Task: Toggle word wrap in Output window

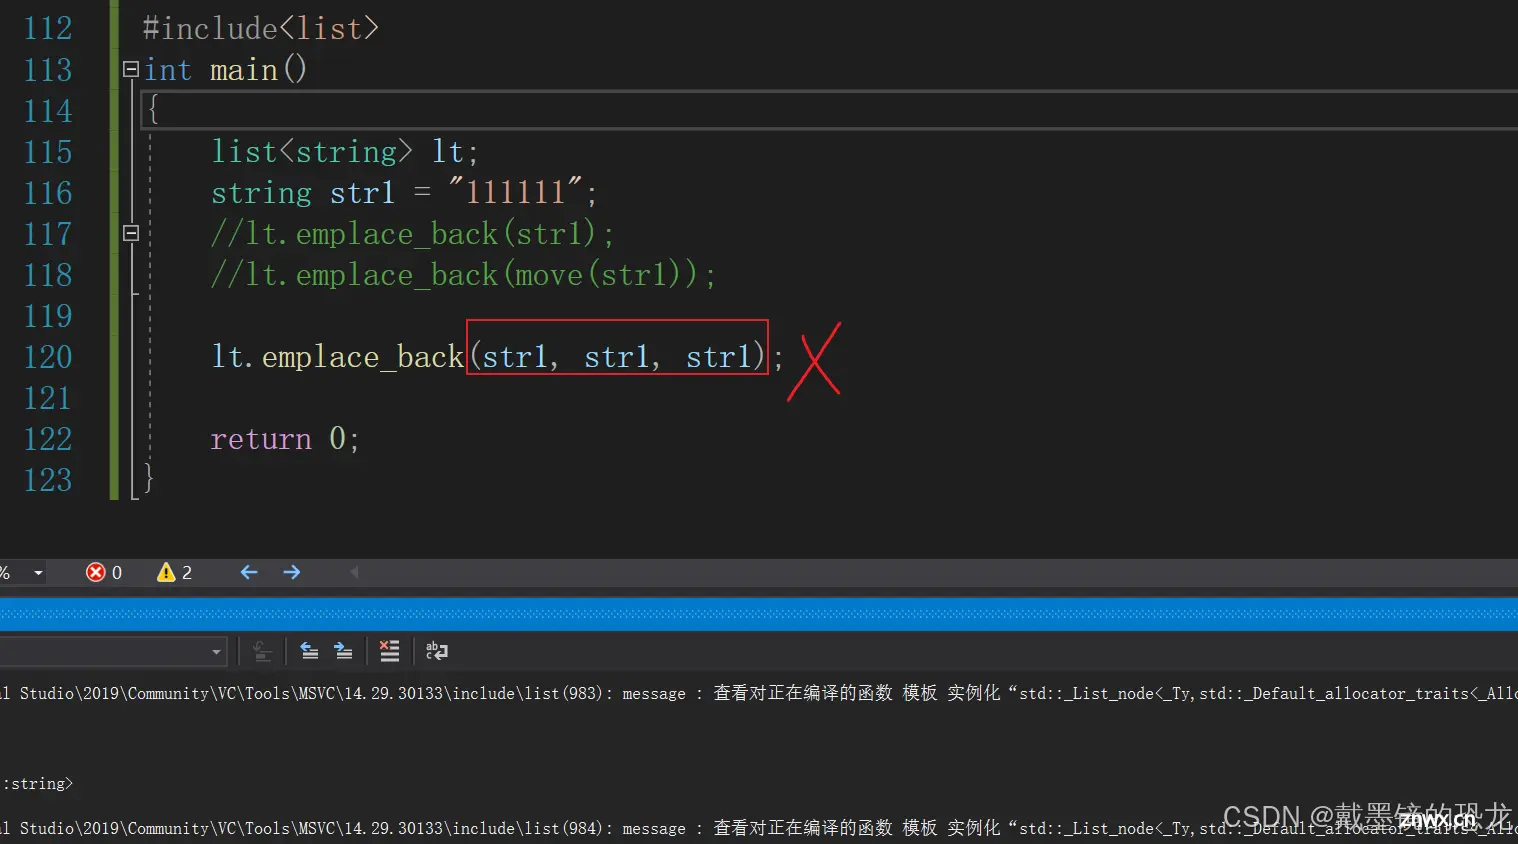Action: point(437,652)
